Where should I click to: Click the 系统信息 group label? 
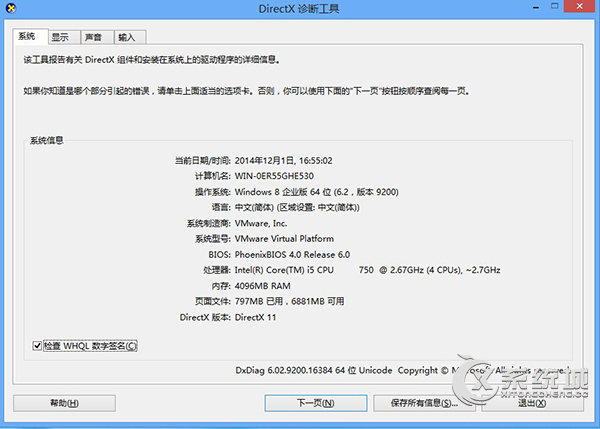[x=47, y=140]
